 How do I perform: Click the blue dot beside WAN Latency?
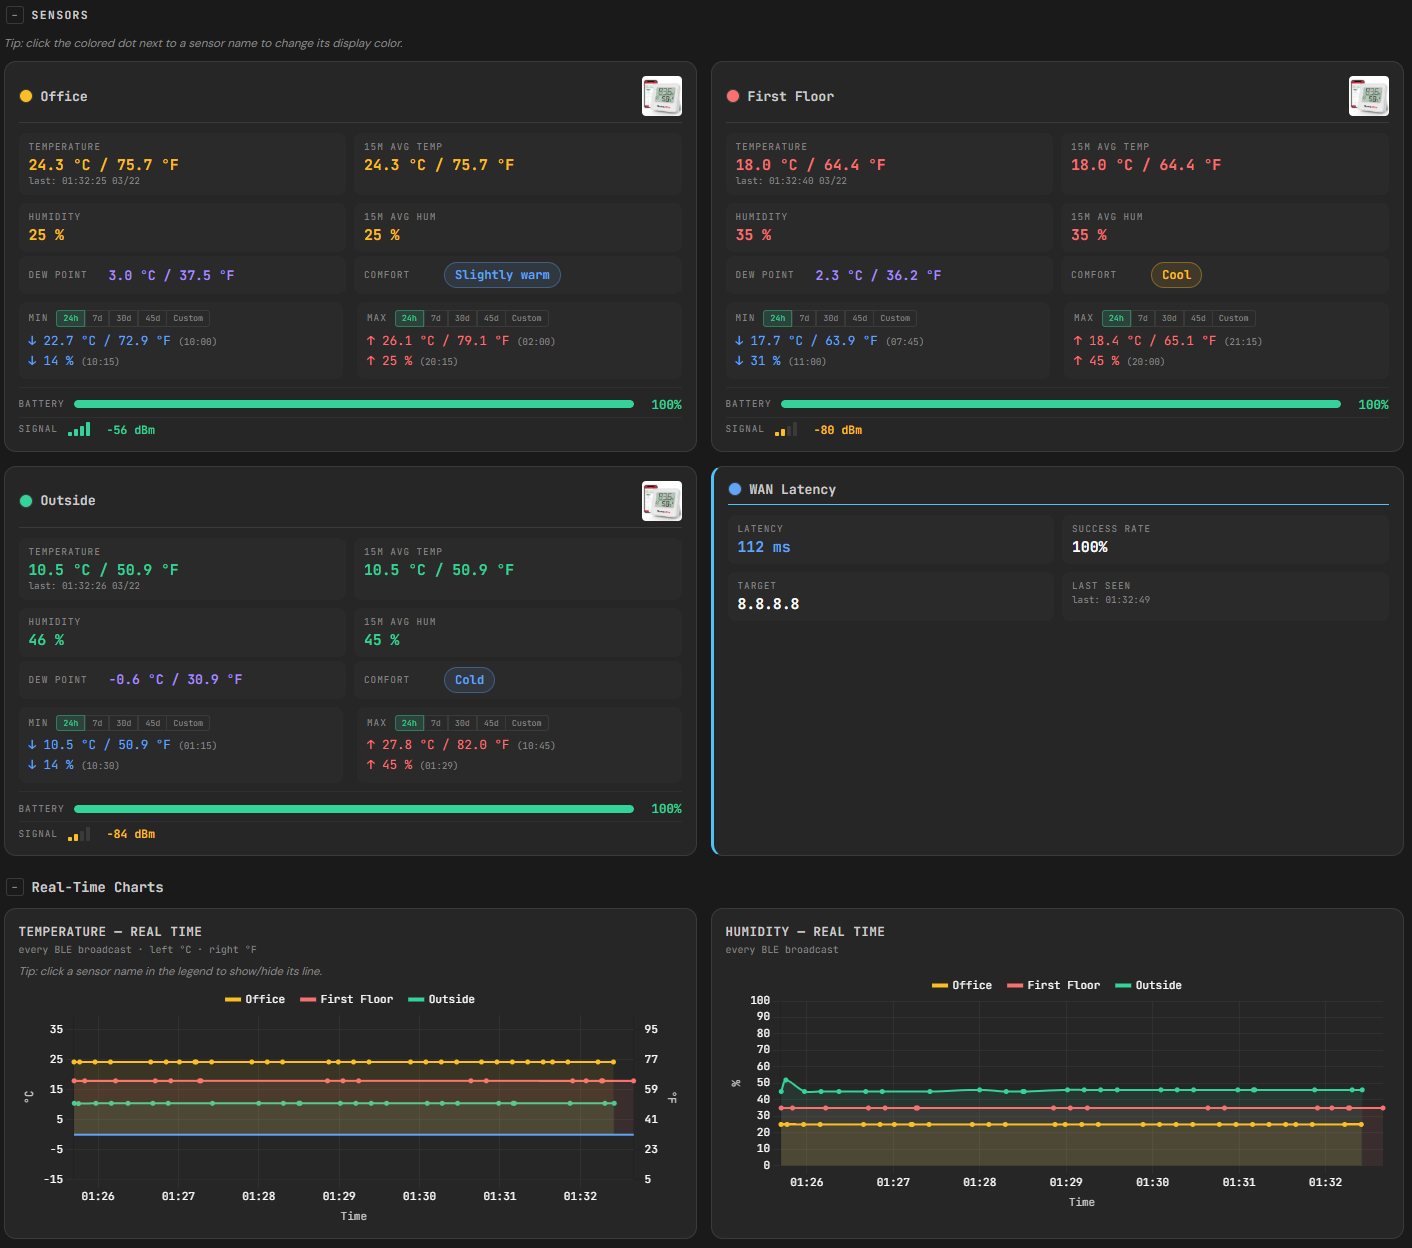pyautogui.click(x=735, y=489)
